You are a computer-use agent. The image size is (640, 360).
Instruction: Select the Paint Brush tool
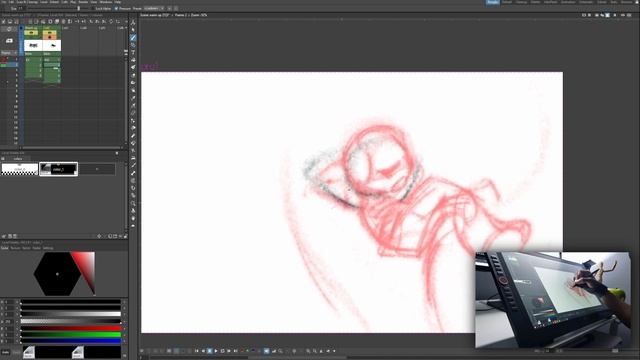click(133, 67)
